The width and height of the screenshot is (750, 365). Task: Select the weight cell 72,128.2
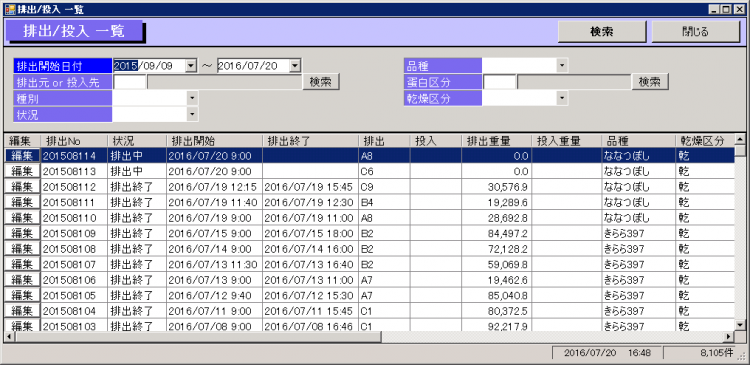click(496, 249)
